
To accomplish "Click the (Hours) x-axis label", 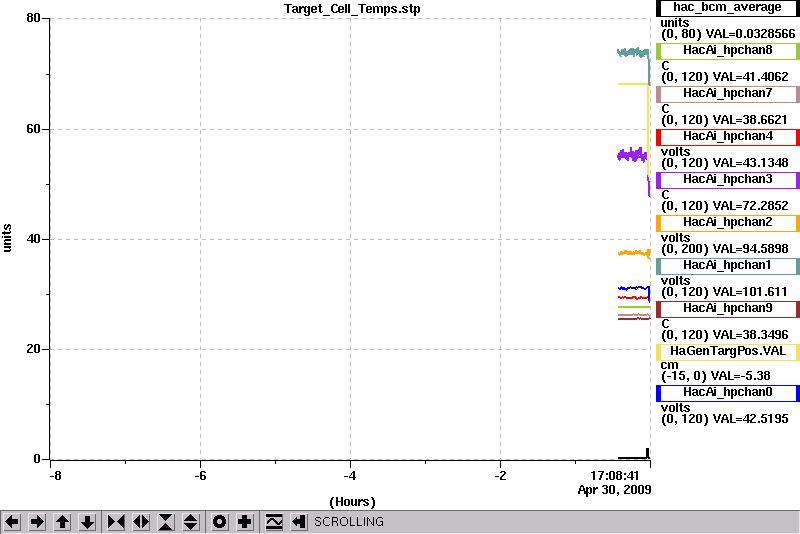I will (353, 502).
